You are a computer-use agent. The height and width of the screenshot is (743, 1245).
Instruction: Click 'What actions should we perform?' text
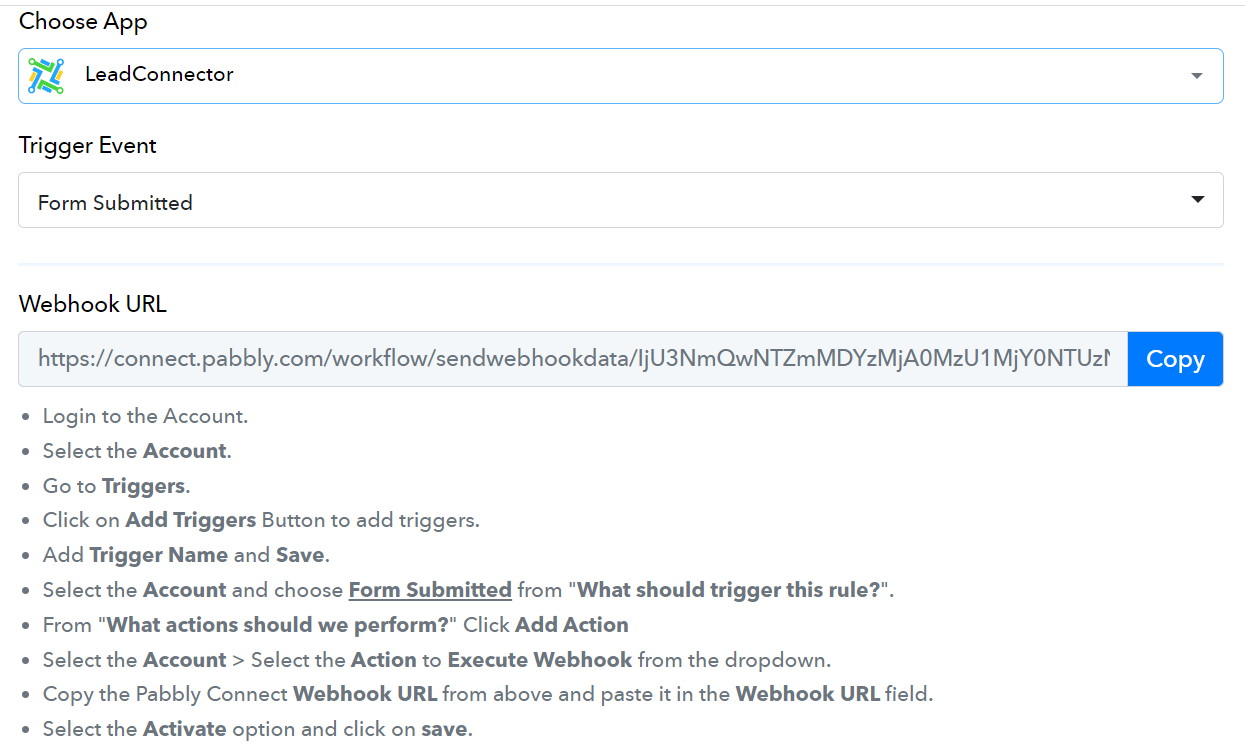[278, 625]
